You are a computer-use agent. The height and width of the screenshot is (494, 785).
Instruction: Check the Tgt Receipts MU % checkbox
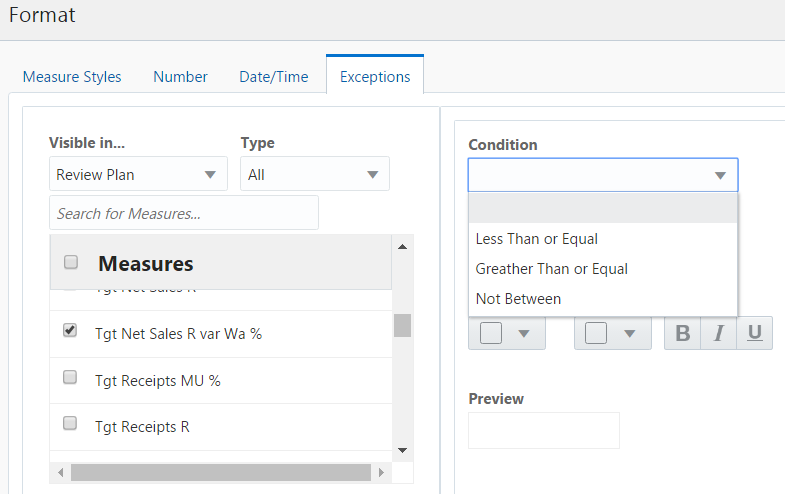[70, 378]
